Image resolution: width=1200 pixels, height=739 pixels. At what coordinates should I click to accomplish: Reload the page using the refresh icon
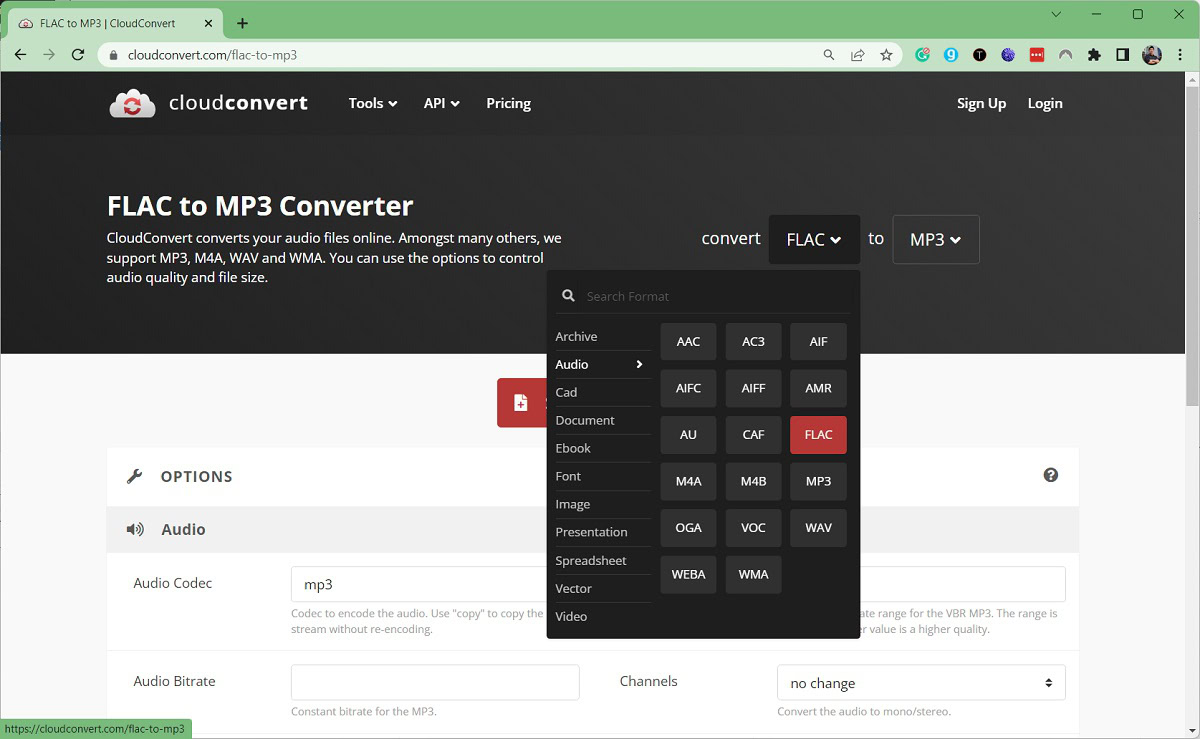coord(78,55)
